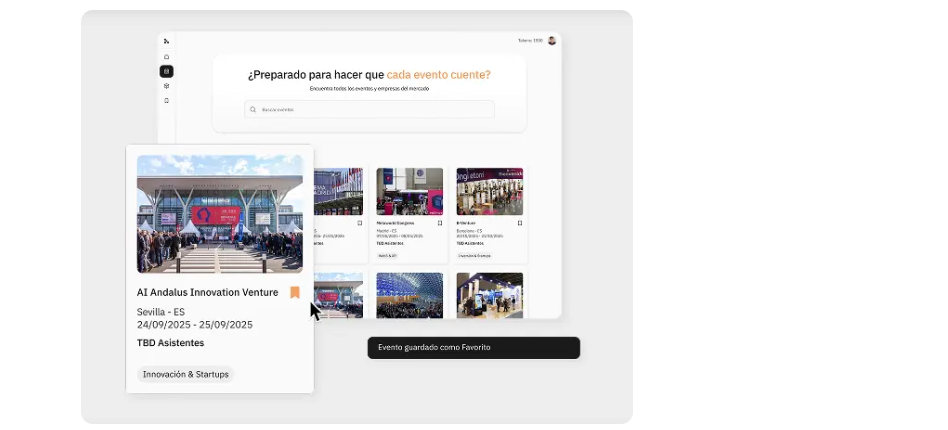Click the 'Buscar eventos' search field
Image resolution: width=948 pixels, height=430 pixels.
tap(369, 109)
